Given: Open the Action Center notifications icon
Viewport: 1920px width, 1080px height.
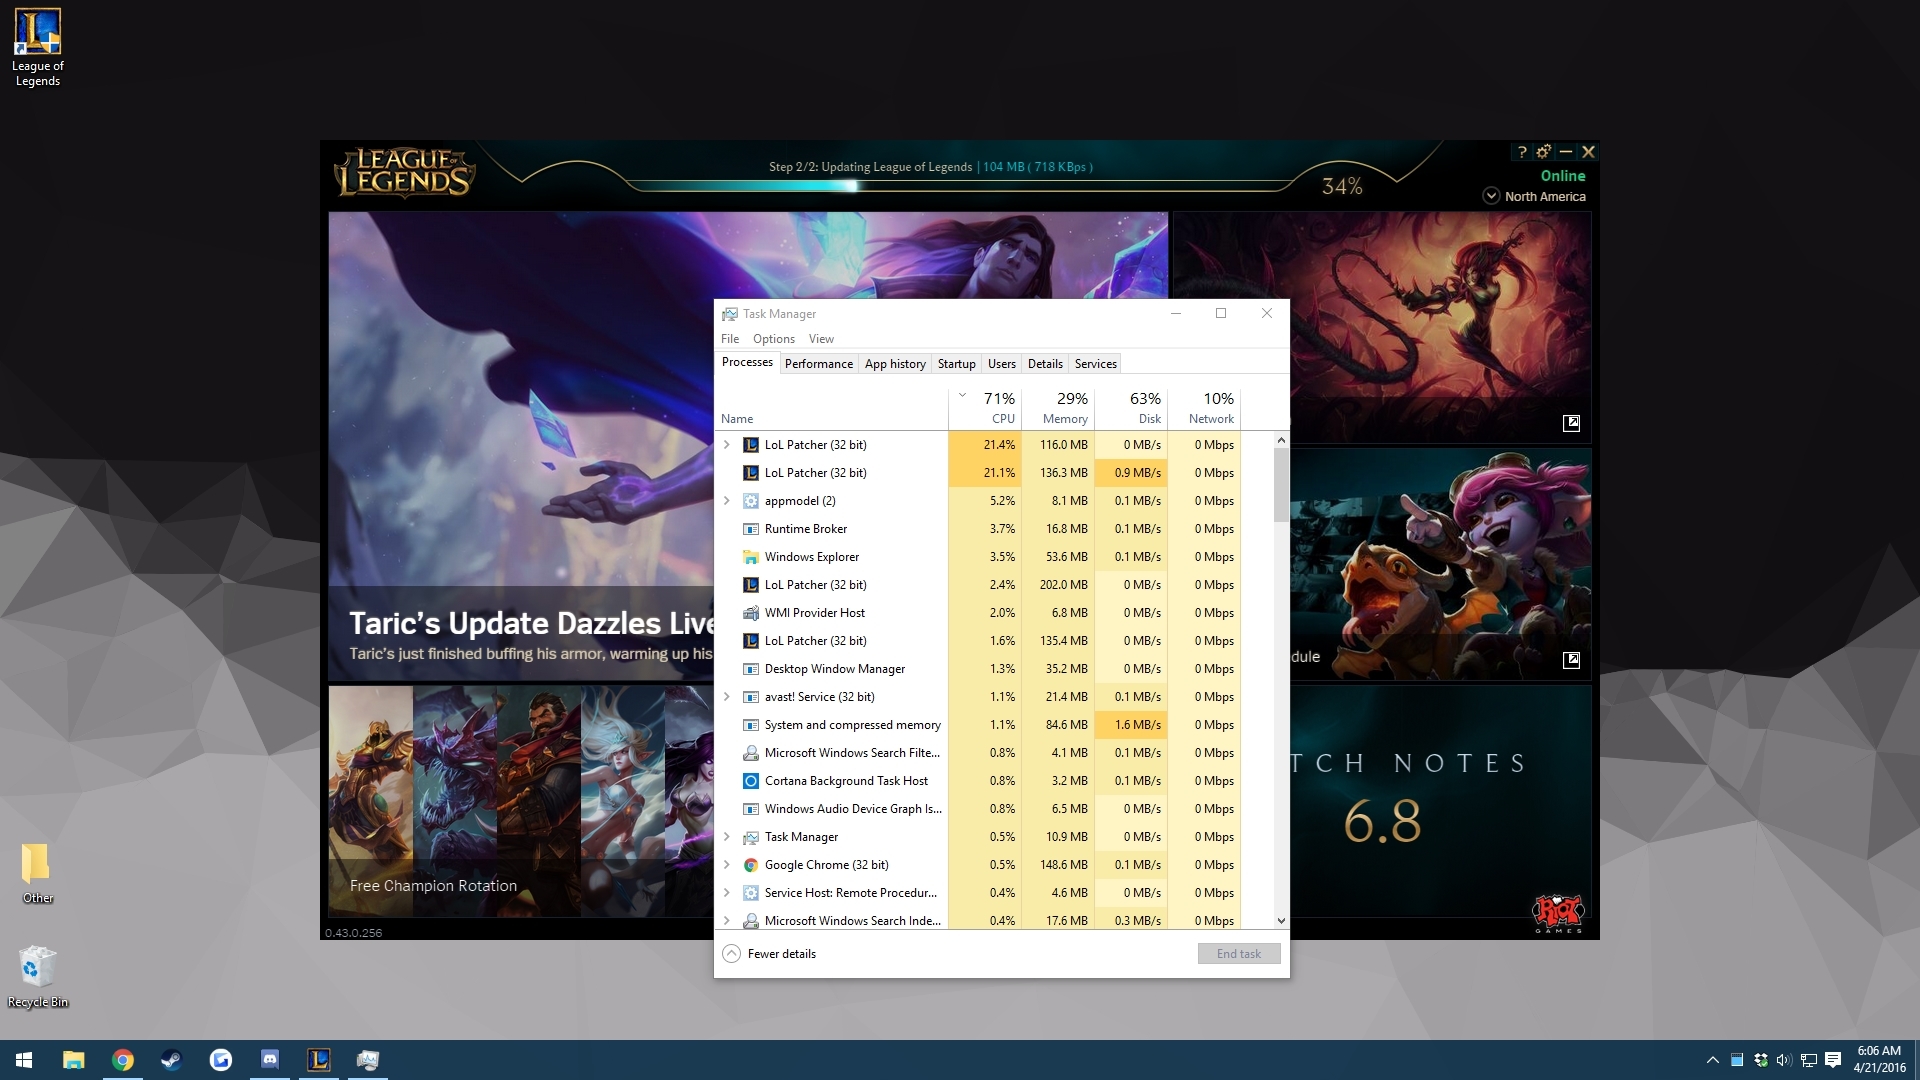Looking at the screenshot, I should pyautogui.click(x=1833, y=1060).
